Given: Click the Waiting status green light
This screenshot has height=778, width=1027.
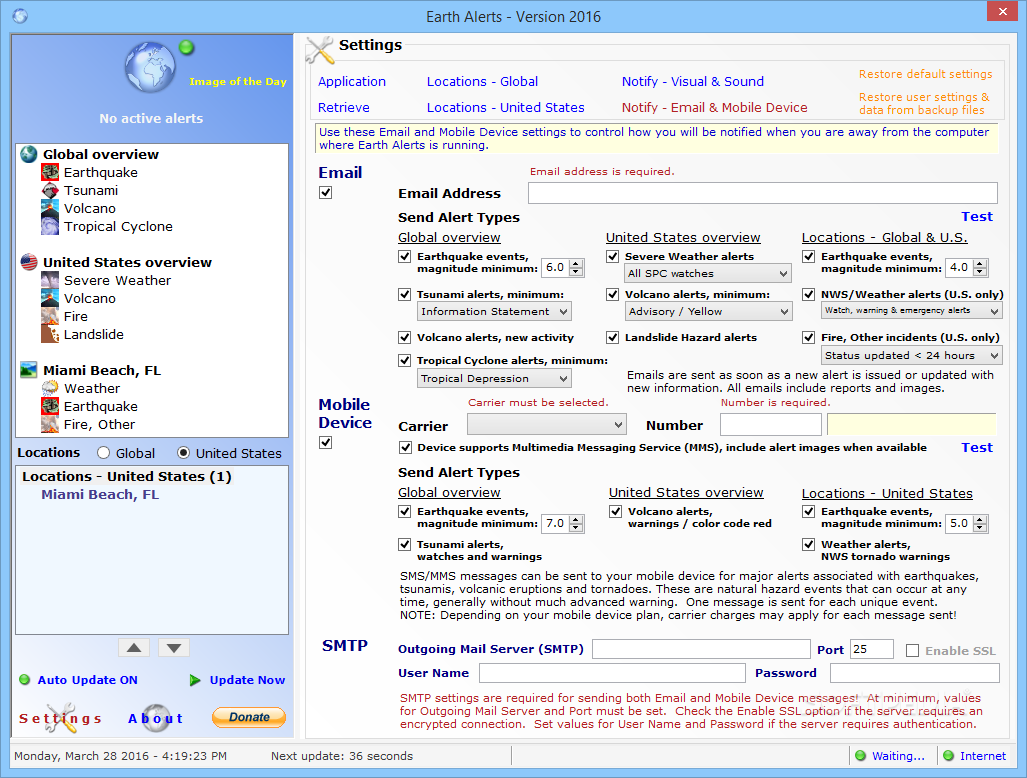Looking at the screenshot, I should click(x=861, y=756).
